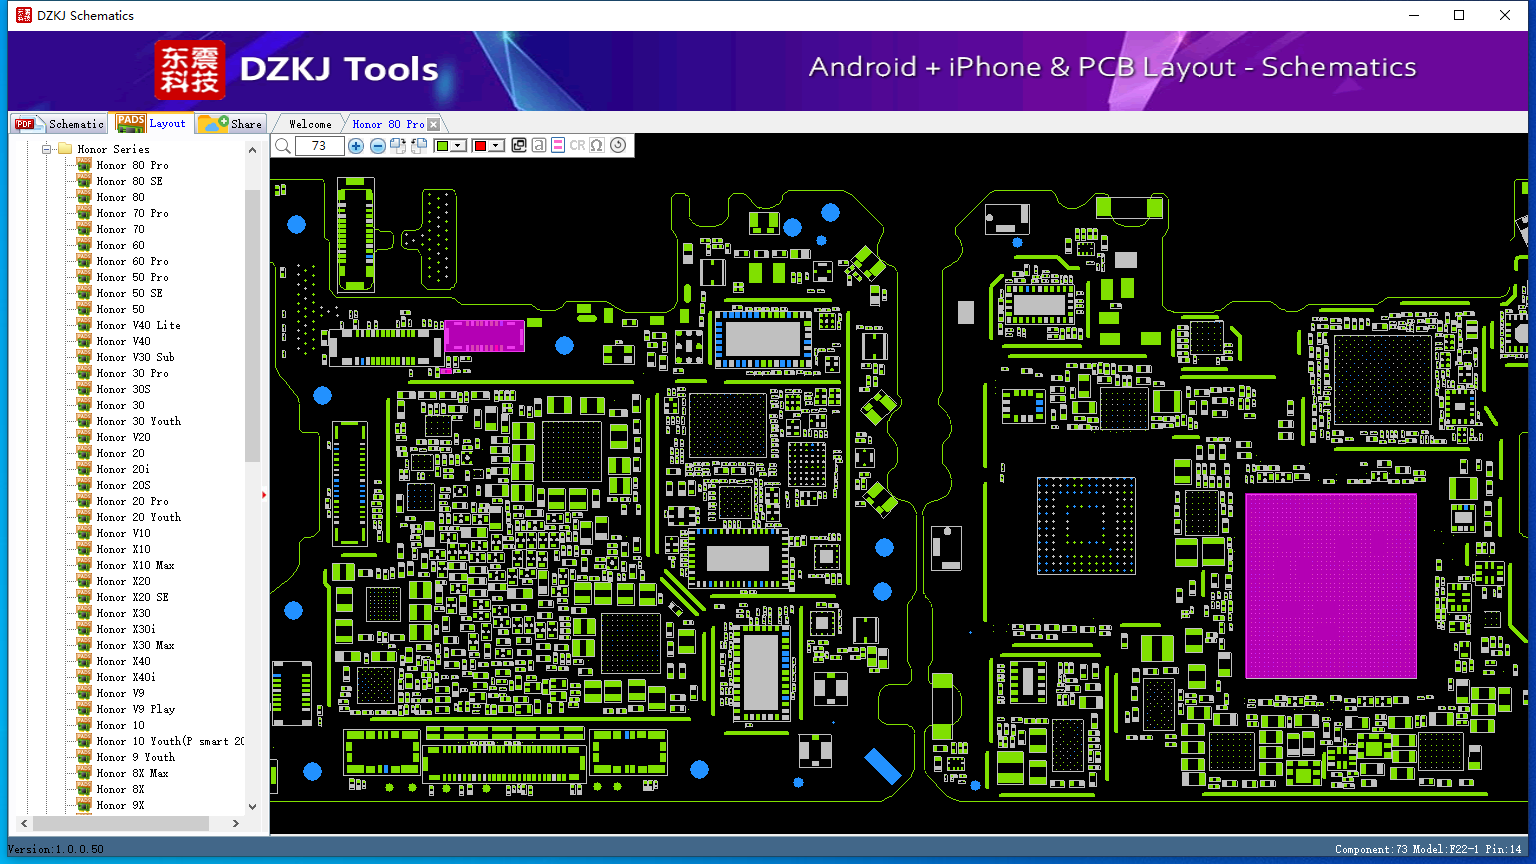Click the PADS icon beside Honor V20
The image size is (1536, 864).
84,437
